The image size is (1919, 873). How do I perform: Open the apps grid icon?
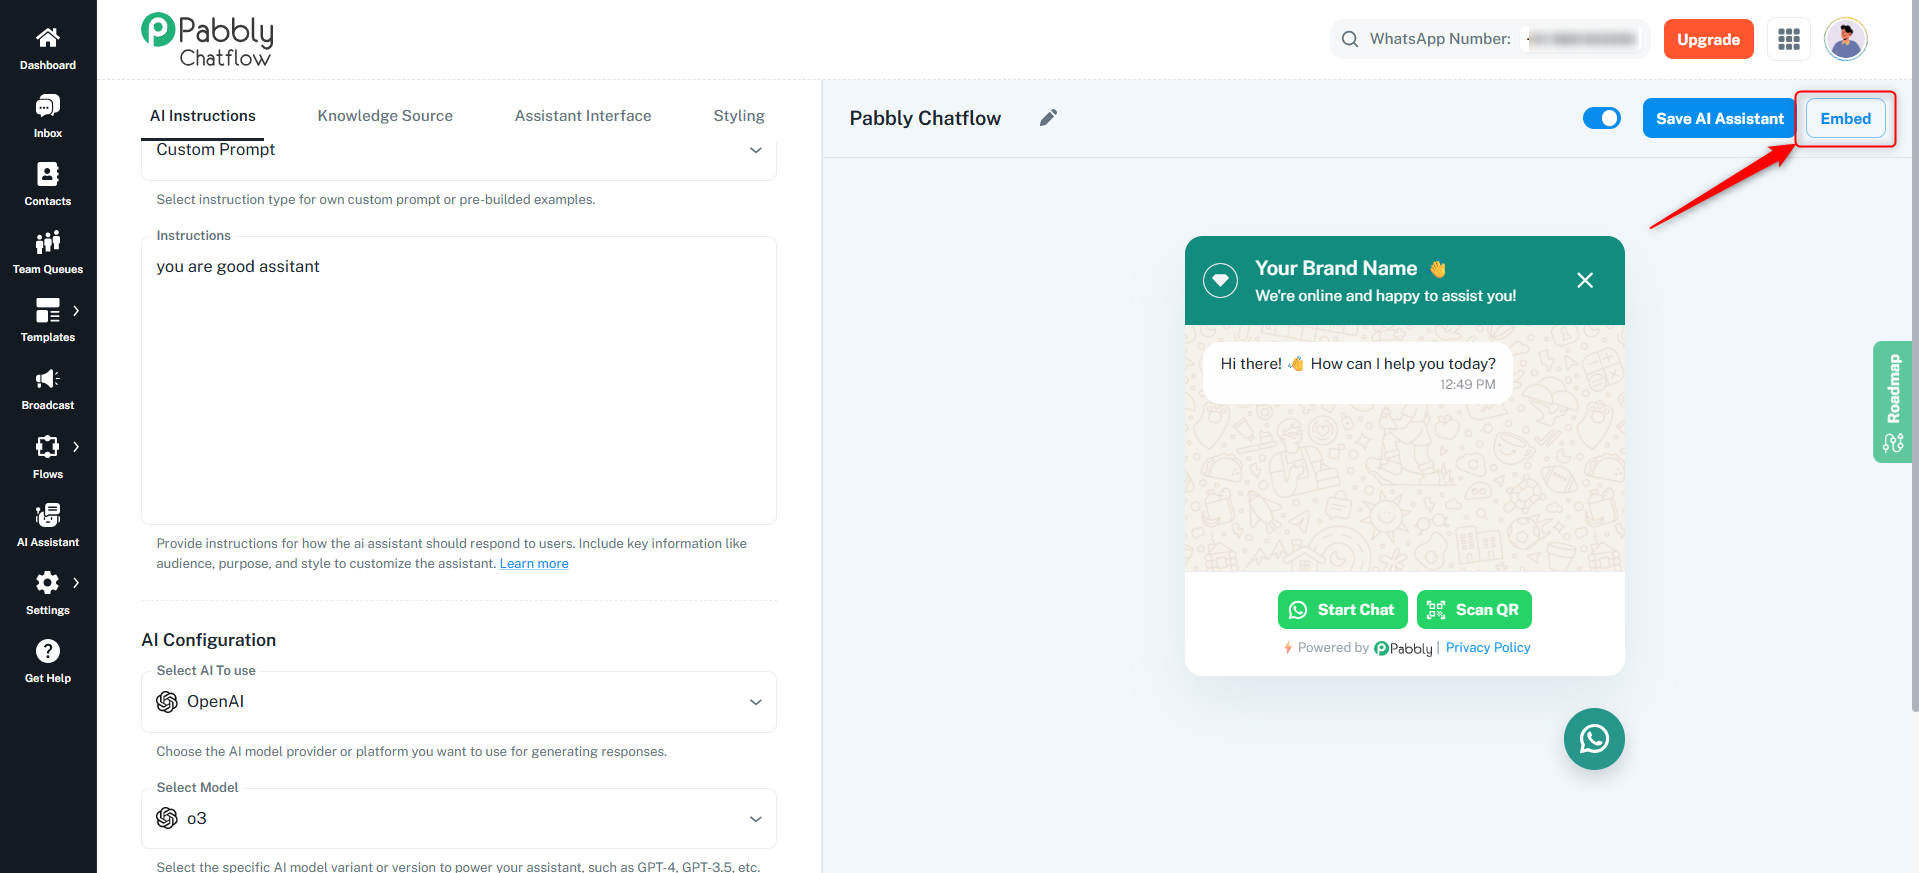1789,39
